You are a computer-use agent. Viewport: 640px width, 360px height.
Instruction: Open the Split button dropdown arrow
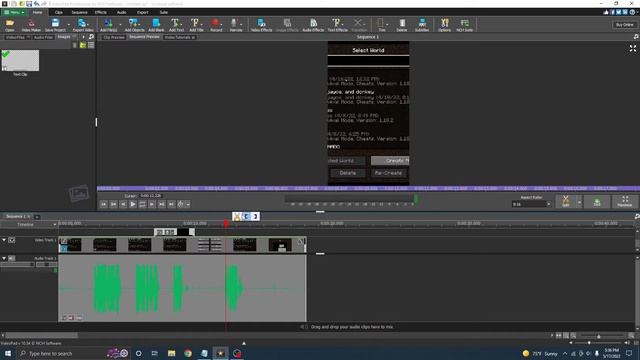(579, 202)
